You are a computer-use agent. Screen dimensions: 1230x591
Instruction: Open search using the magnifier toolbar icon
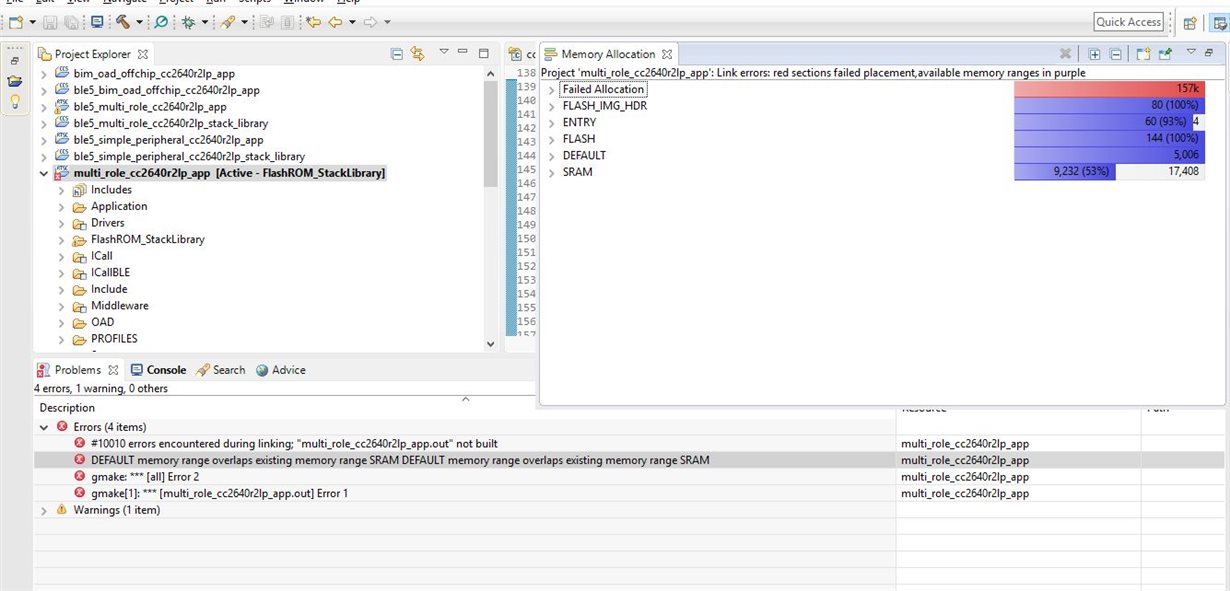click(160, 20)
